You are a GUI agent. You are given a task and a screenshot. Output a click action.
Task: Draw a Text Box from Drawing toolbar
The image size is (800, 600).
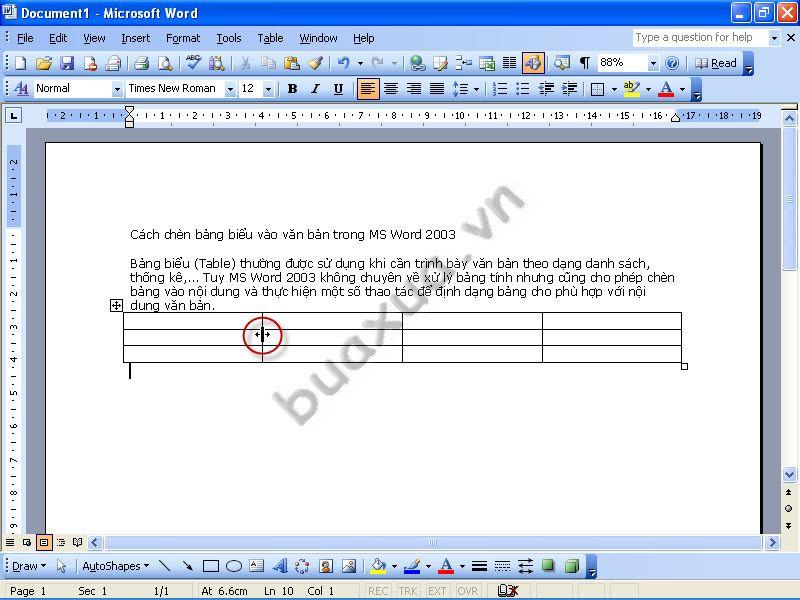pyautogui.click(x=257, y=566)
